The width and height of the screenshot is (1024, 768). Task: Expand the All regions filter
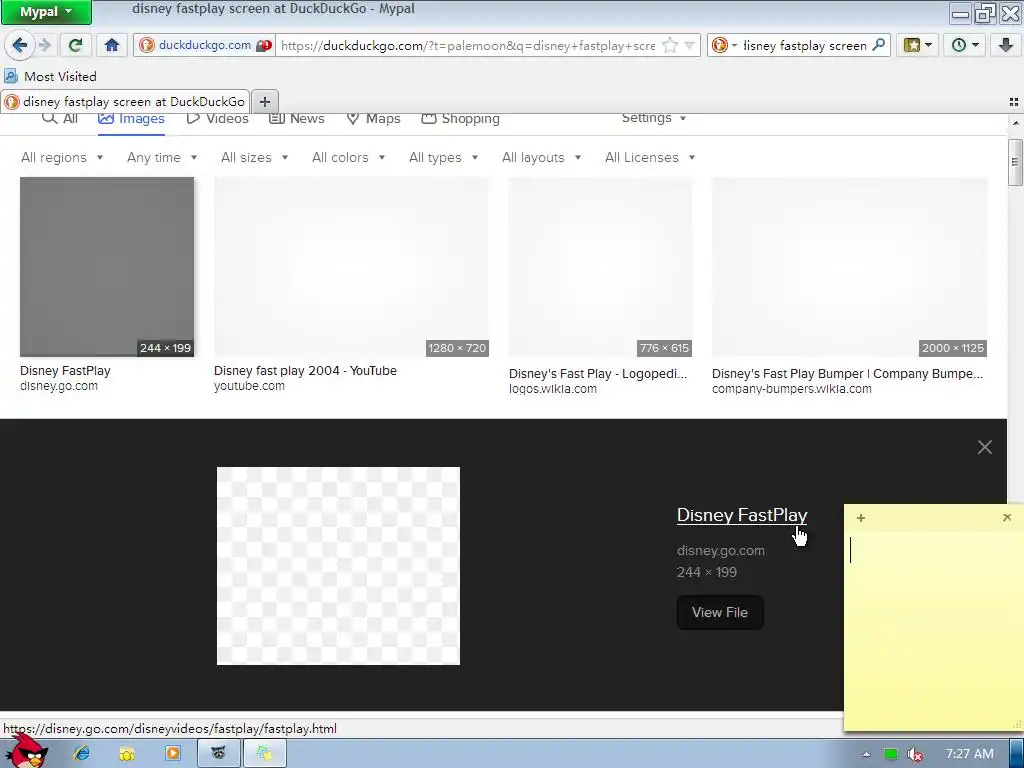[62, 157]
